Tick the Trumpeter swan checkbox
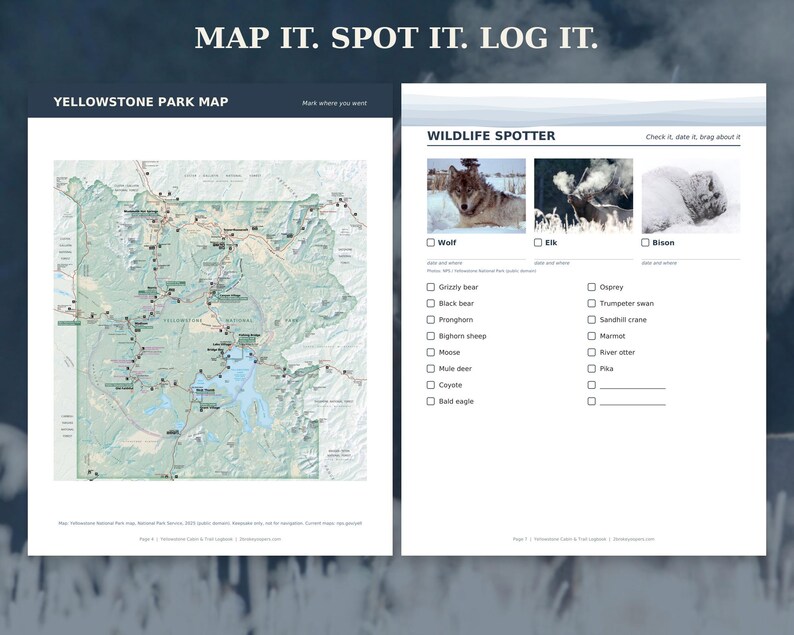The width and height of the screenshot is (794, 635). click(591, 303)
